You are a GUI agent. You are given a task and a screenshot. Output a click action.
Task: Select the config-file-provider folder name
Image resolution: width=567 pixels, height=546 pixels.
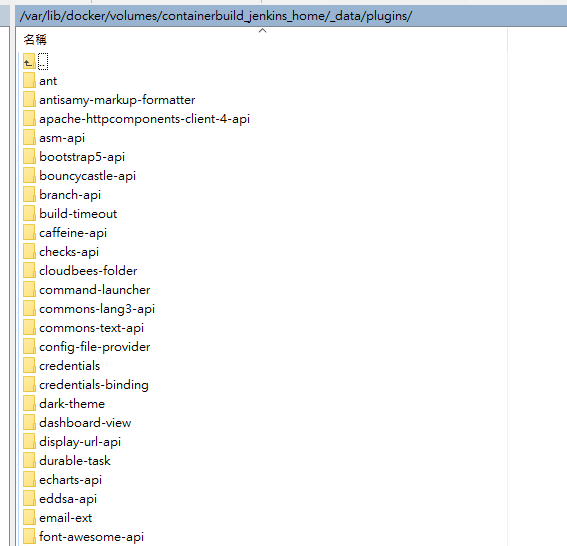(95, 347)
